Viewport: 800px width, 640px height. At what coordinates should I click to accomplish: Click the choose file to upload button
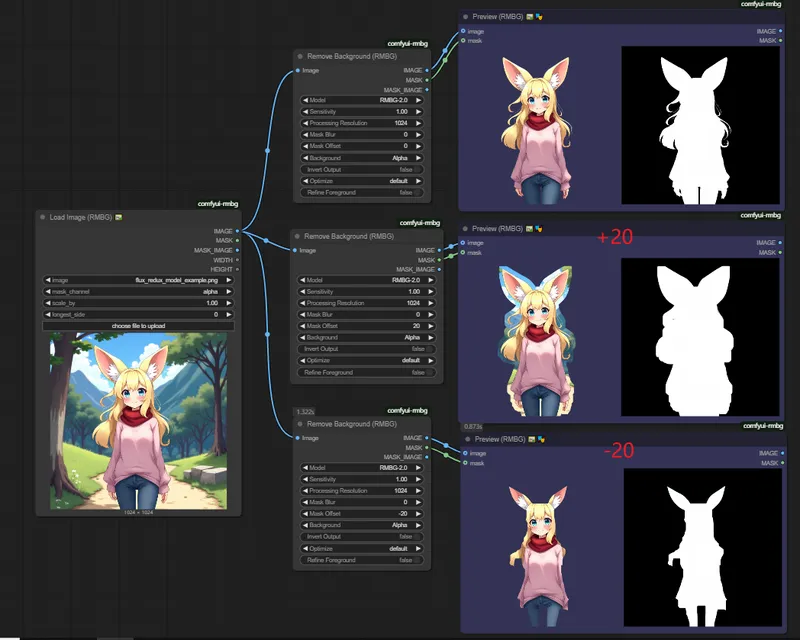[138, 326]
